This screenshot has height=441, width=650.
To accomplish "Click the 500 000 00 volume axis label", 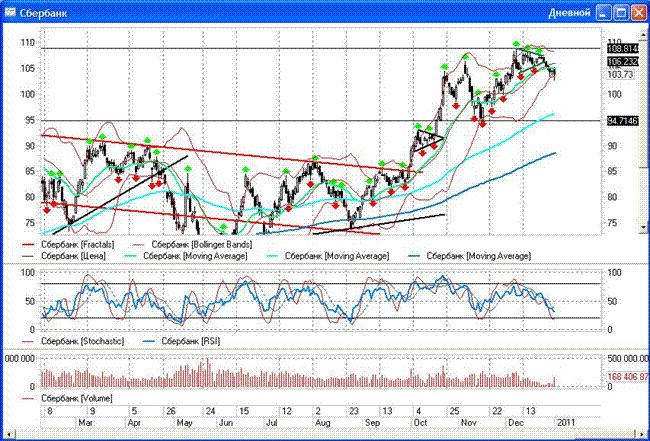I will point(628,359).
